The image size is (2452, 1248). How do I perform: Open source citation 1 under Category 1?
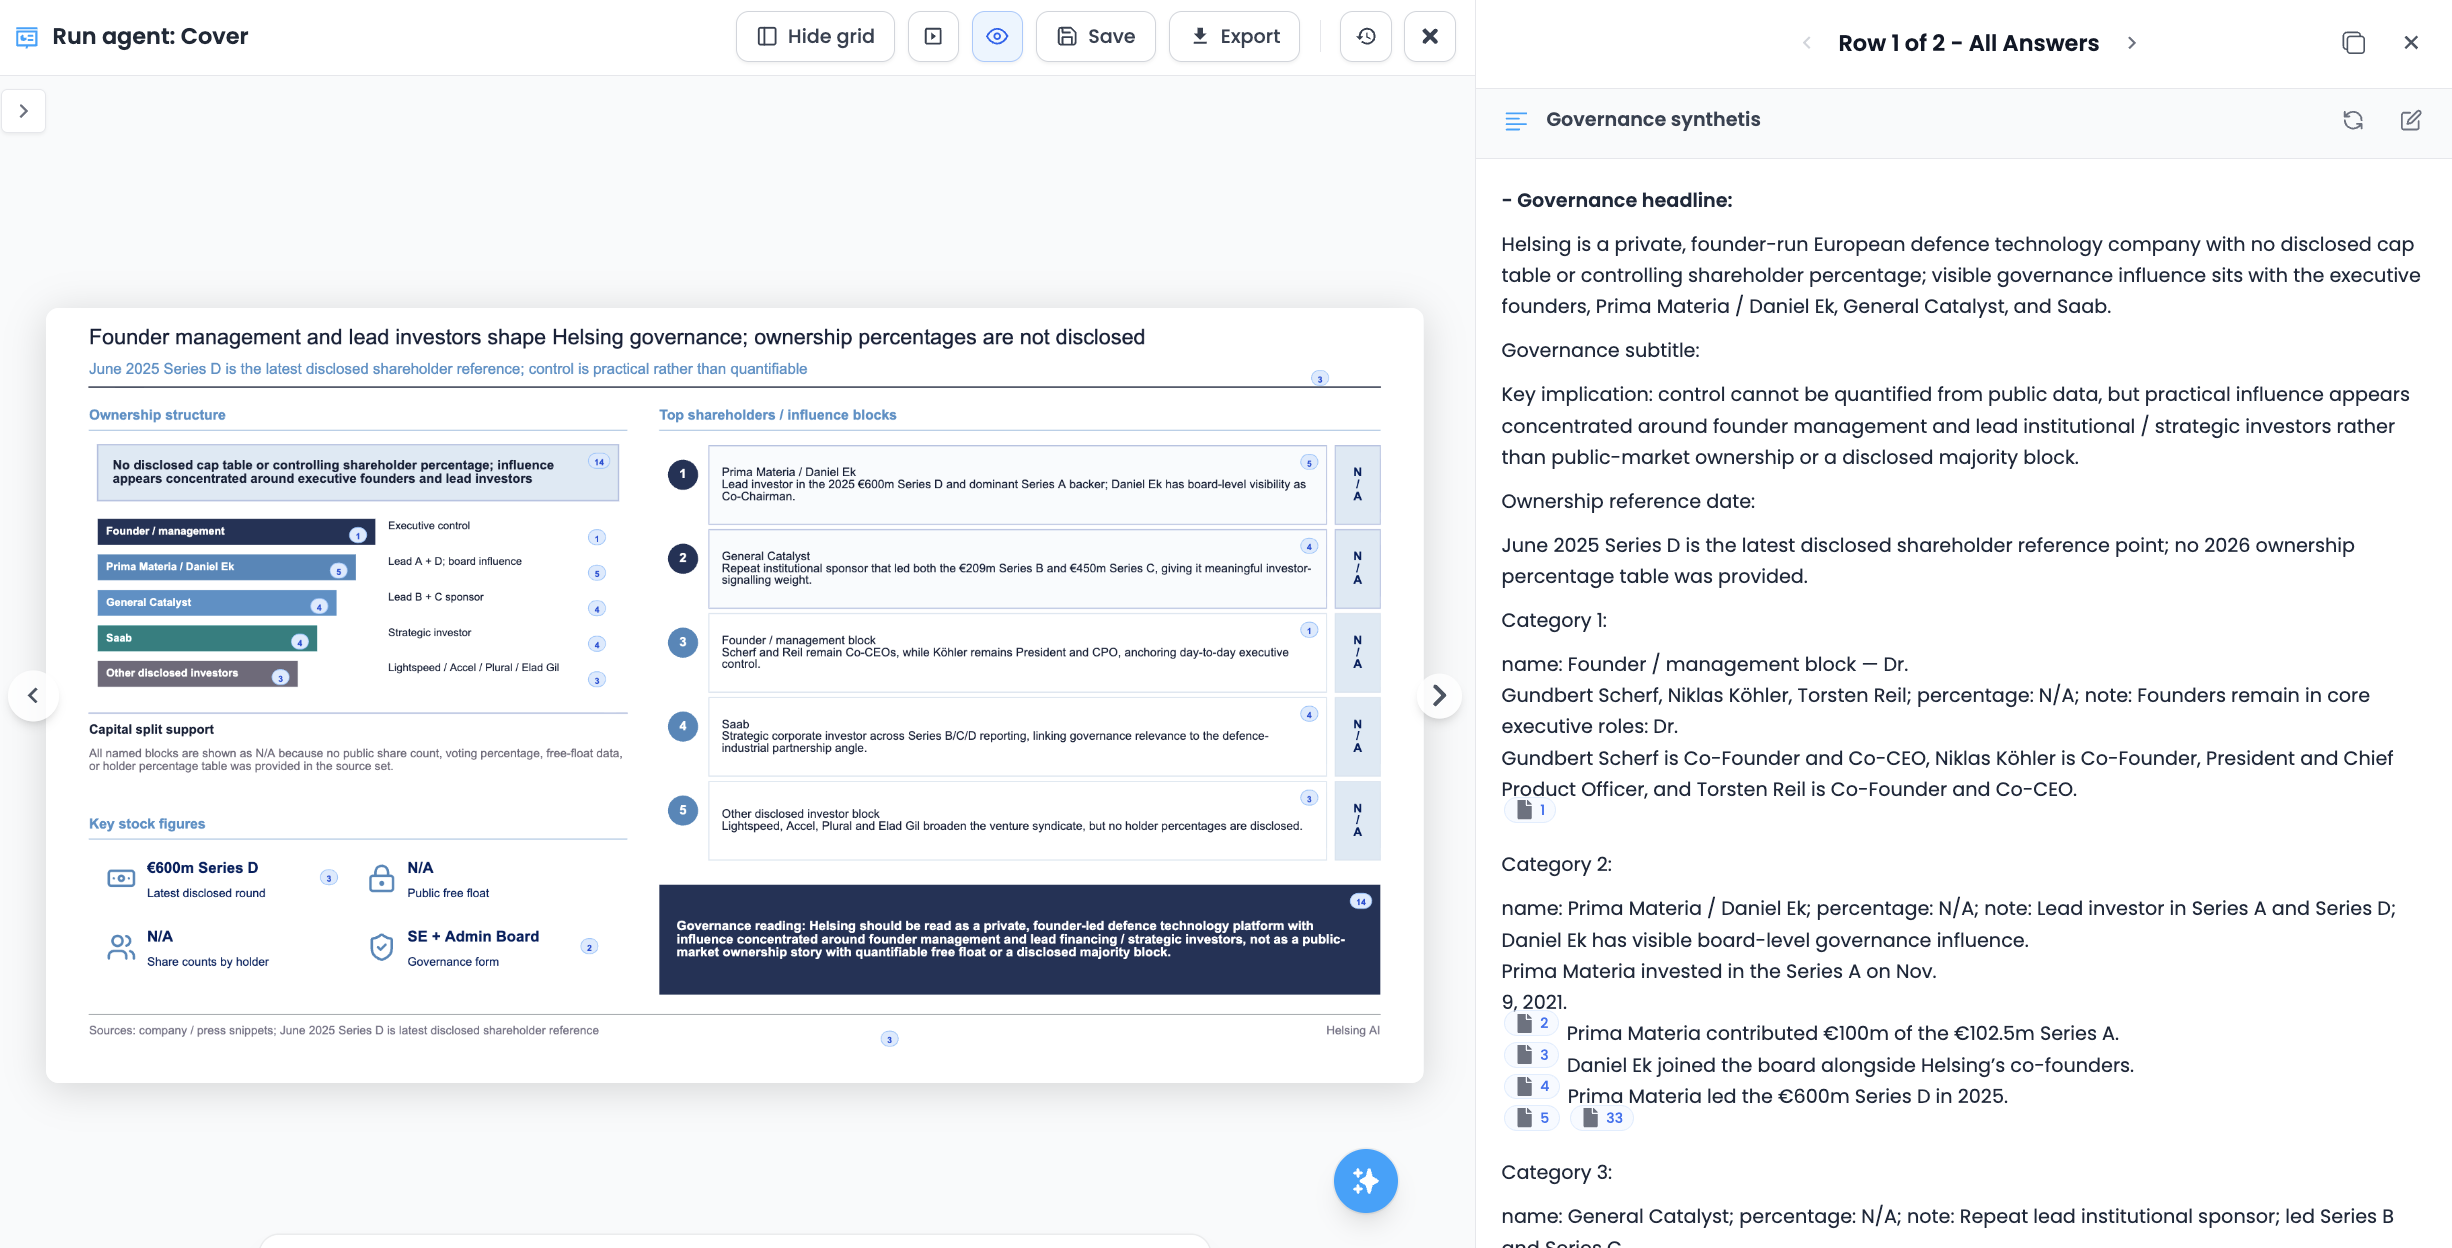(x=1530, y=810)
